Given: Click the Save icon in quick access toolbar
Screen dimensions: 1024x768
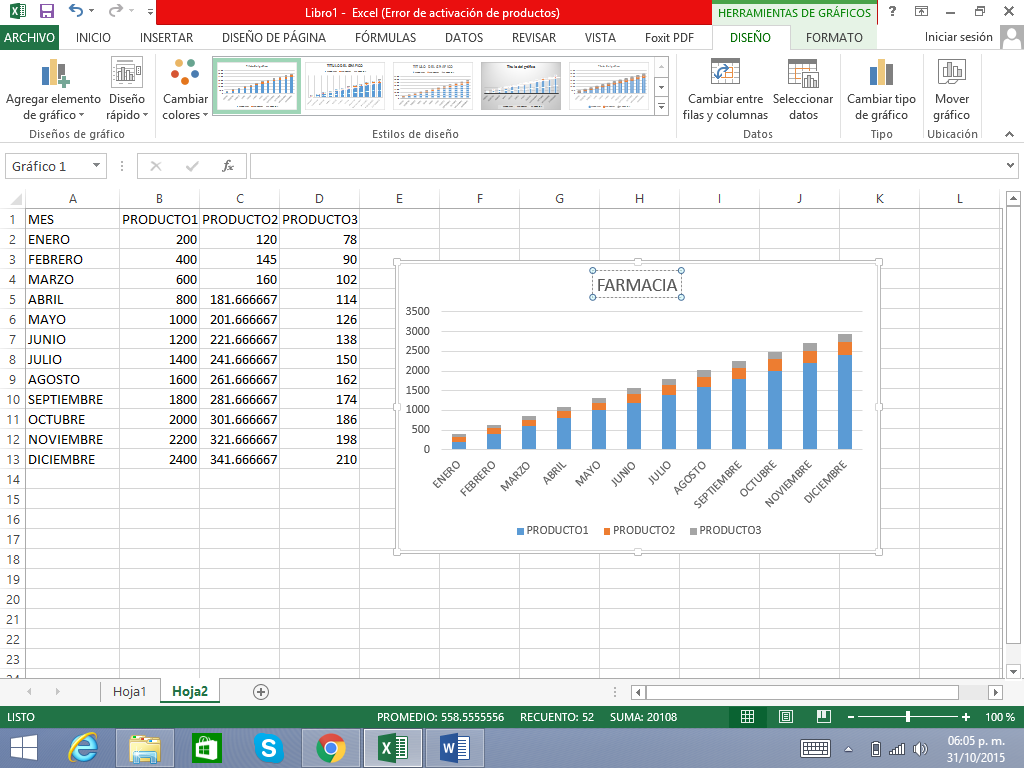Looking at the screenshot, I should pyautogui.click(x=46, y=12).
